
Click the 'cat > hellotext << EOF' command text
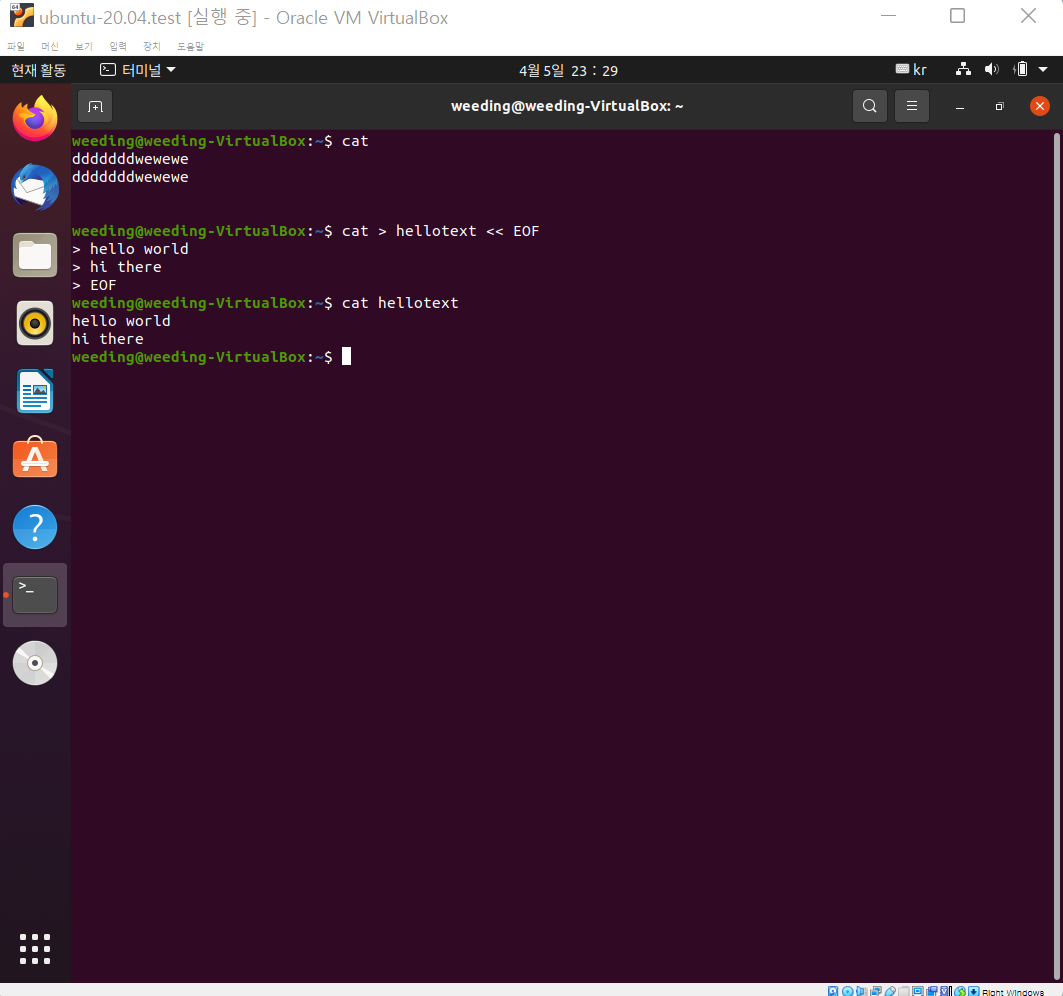441,231
